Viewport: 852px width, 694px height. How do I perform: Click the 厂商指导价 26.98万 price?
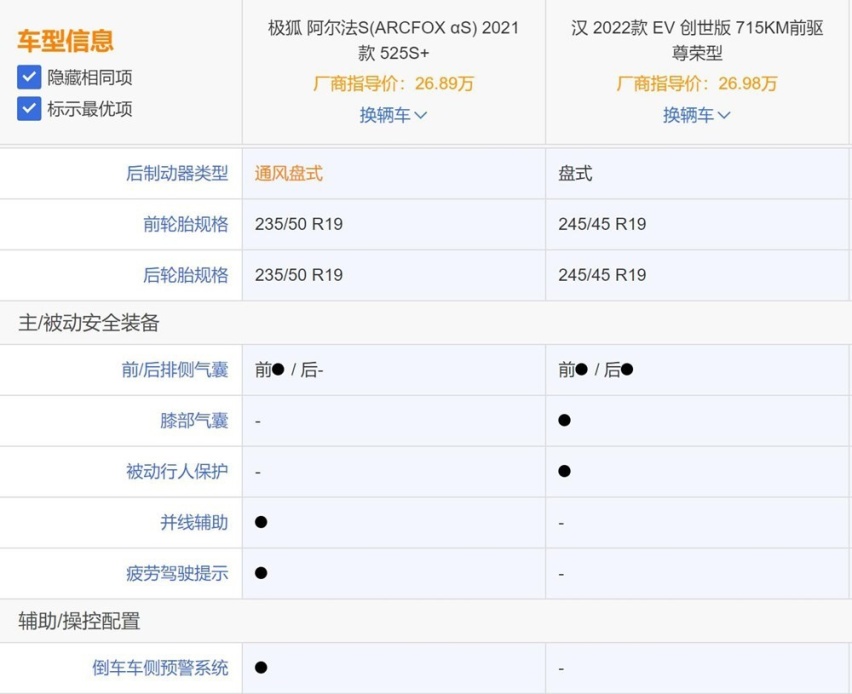pyautogui.click(x=697, y=83)
